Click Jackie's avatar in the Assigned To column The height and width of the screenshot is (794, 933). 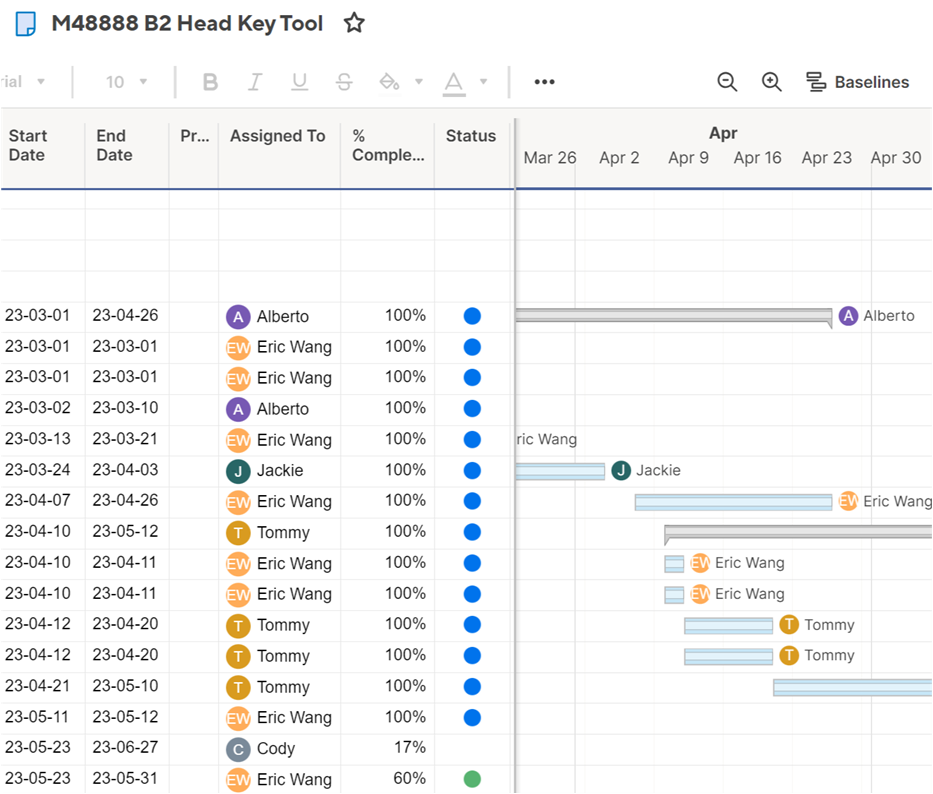238,471
